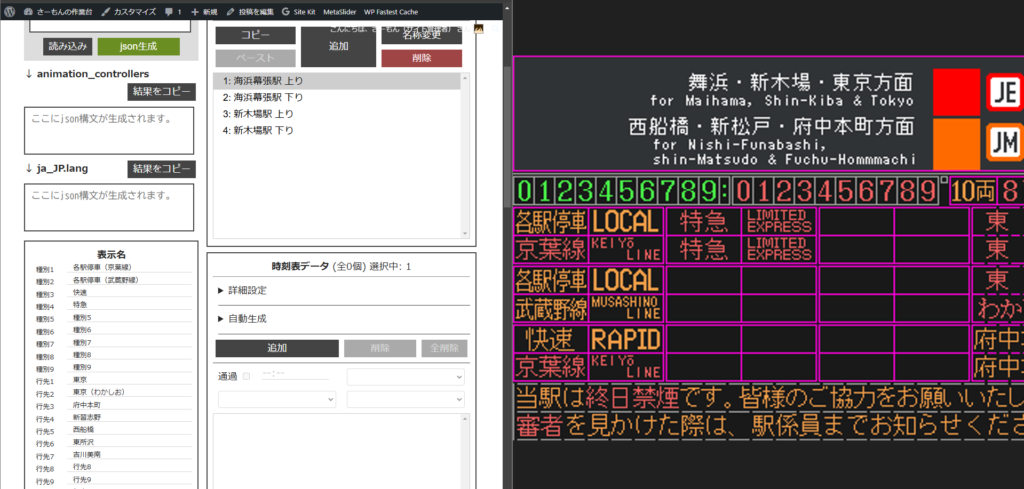Click the green json生成 button
The width and height of the screenshot is (1024, 489).
[x=138, y=46]
